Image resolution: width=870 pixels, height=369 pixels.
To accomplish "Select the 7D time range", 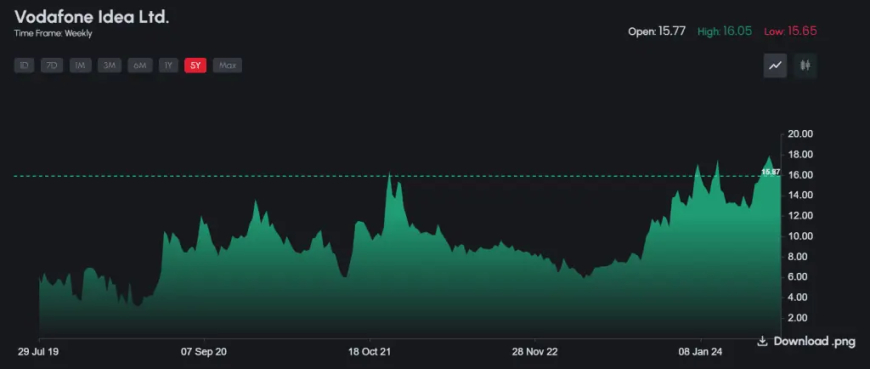I will (x=52, y=65).
